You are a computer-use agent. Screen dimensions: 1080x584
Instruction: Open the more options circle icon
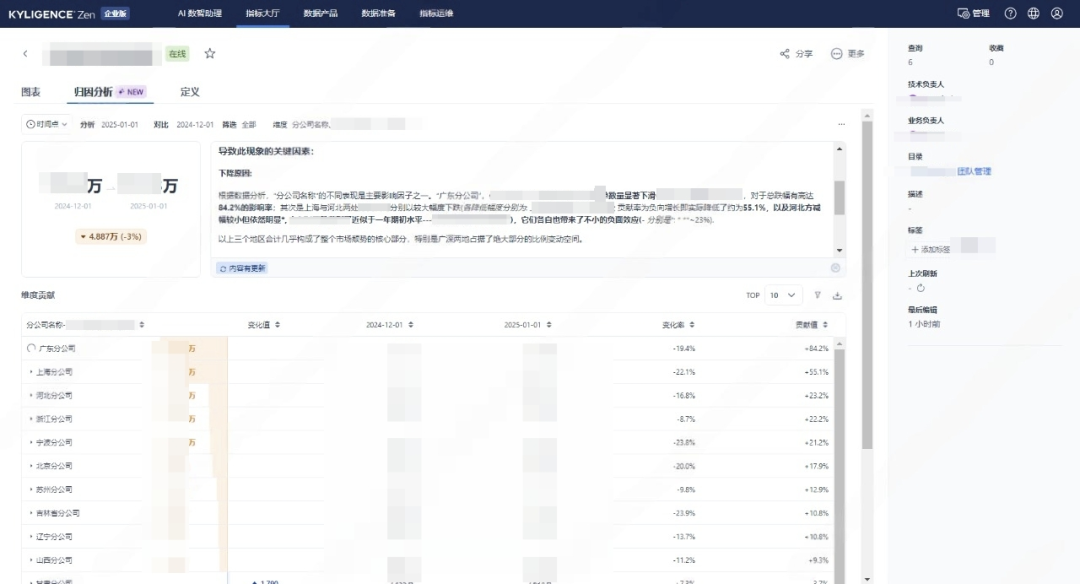836,54
